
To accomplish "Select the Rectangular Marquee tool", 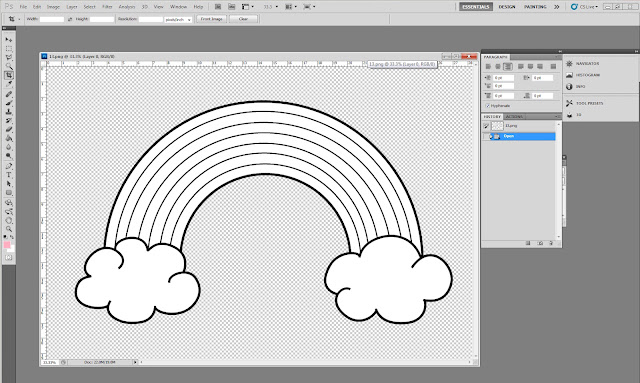I will (x=9, y=49).
